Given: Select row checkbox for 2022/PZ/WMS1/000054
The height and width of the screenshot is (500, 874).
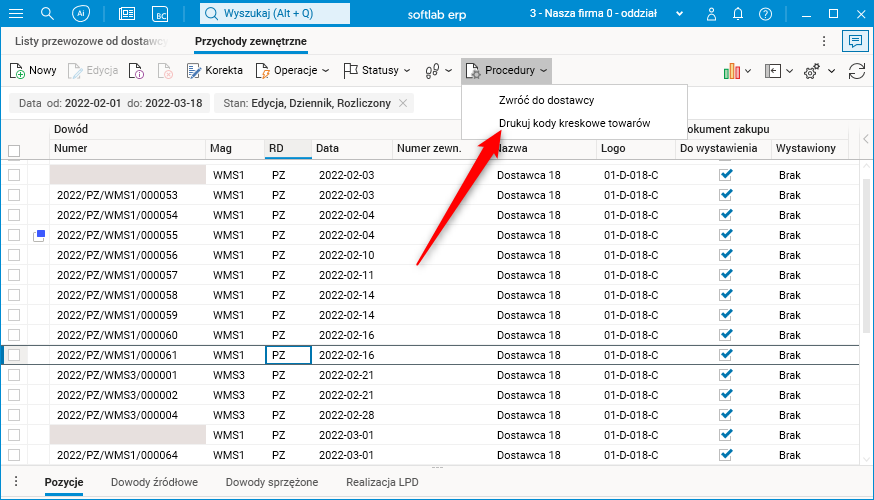Looking at the screenshot, I should pos(14,215).
